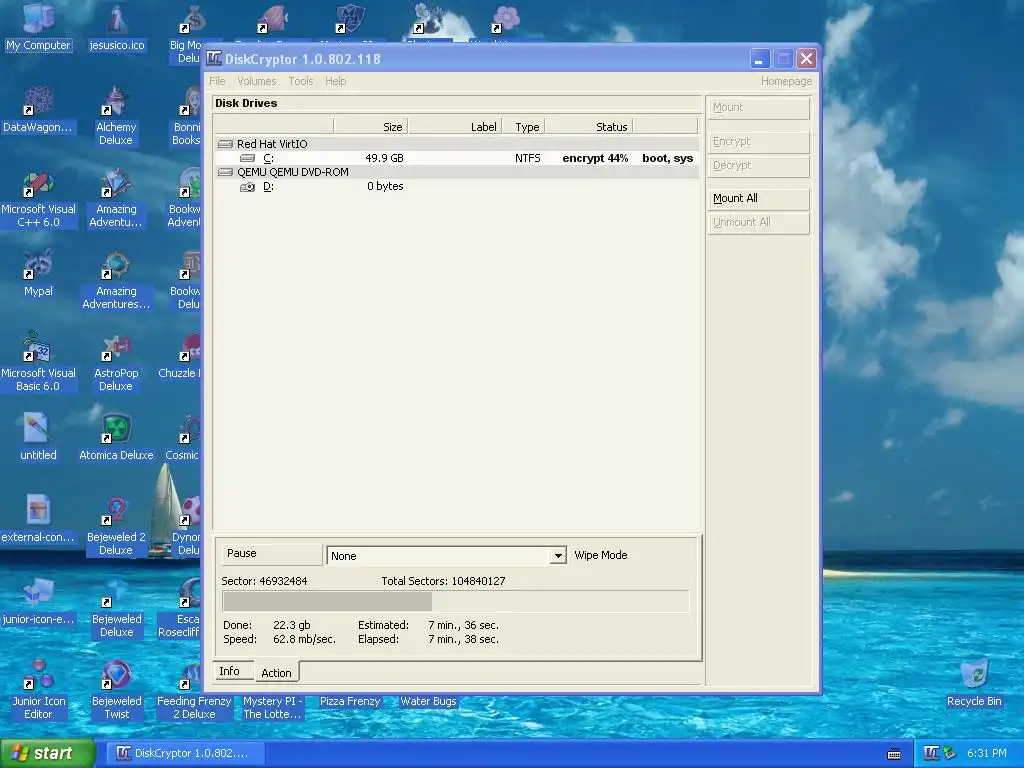The image size is (1024, 768).
Task: Click the '49.9 GB' size value
Action: (x=384, y=158)
